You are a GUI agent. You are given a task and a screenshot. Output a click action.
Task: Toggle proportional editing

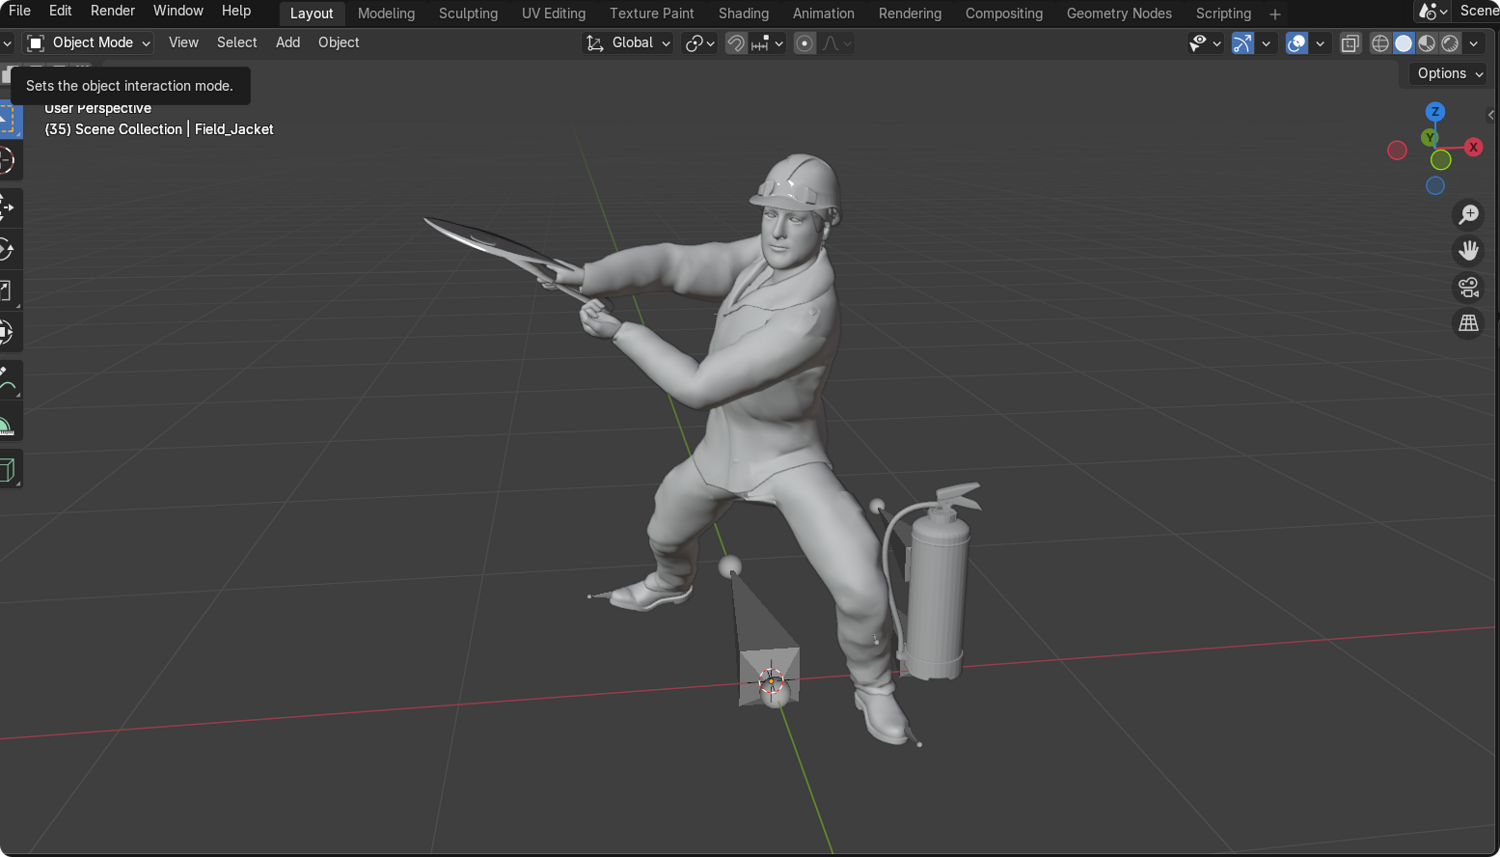click(804, 43)
